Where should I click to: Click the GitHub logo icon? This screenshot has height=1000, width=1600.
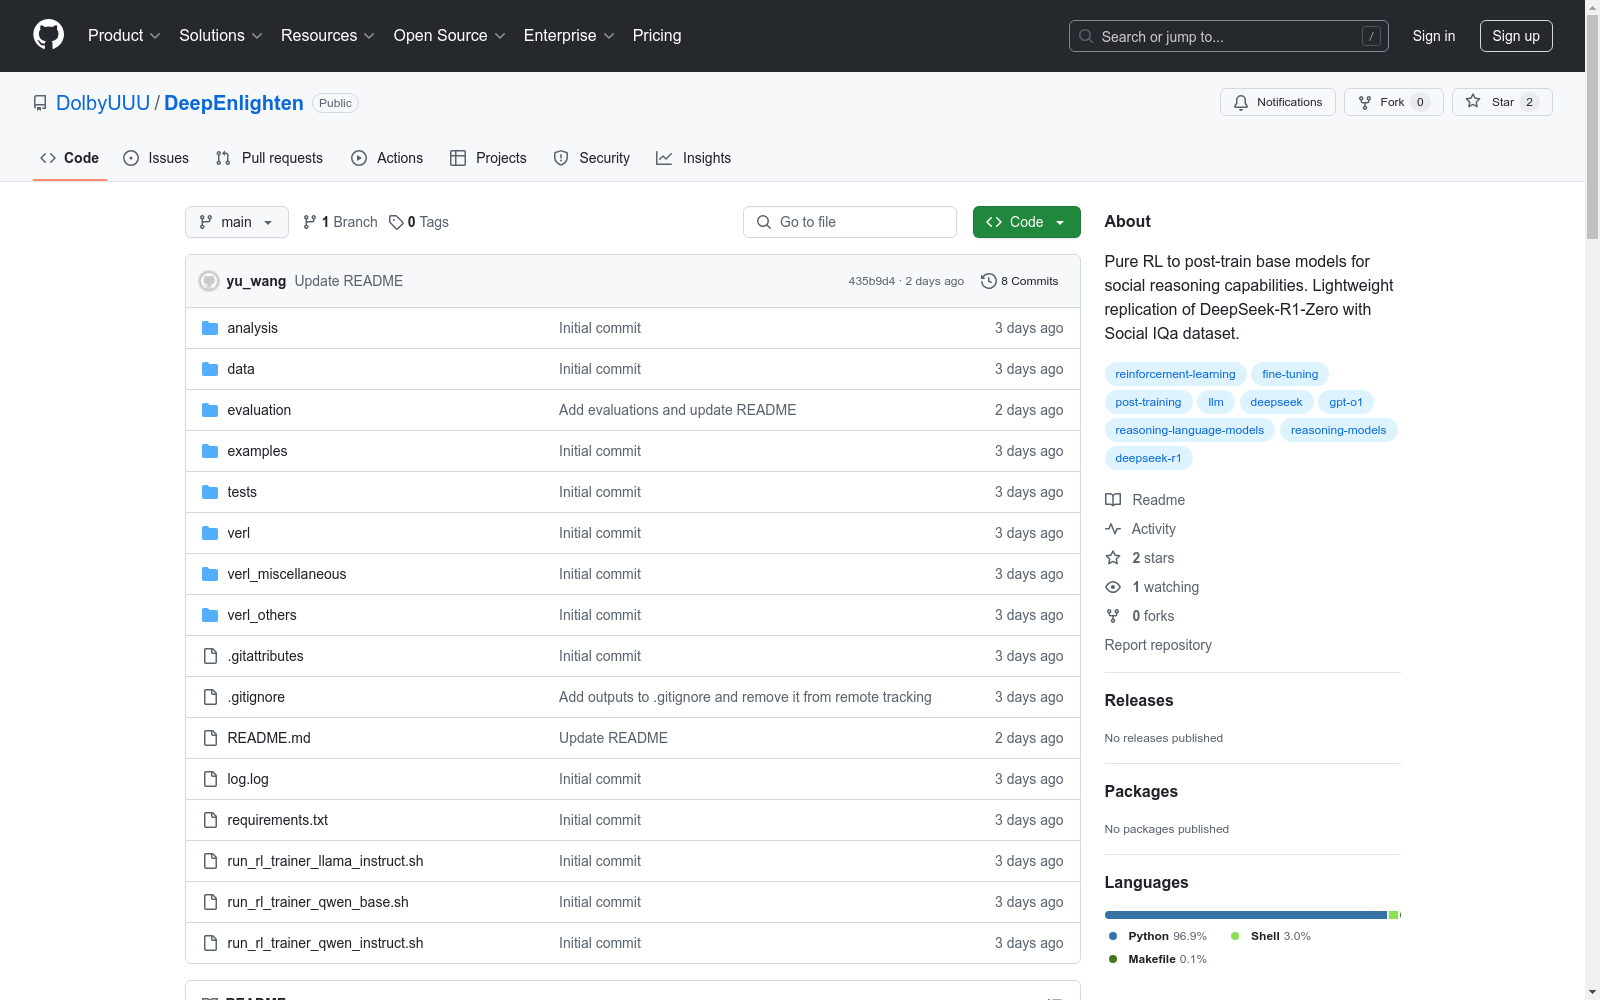point(48,35)
